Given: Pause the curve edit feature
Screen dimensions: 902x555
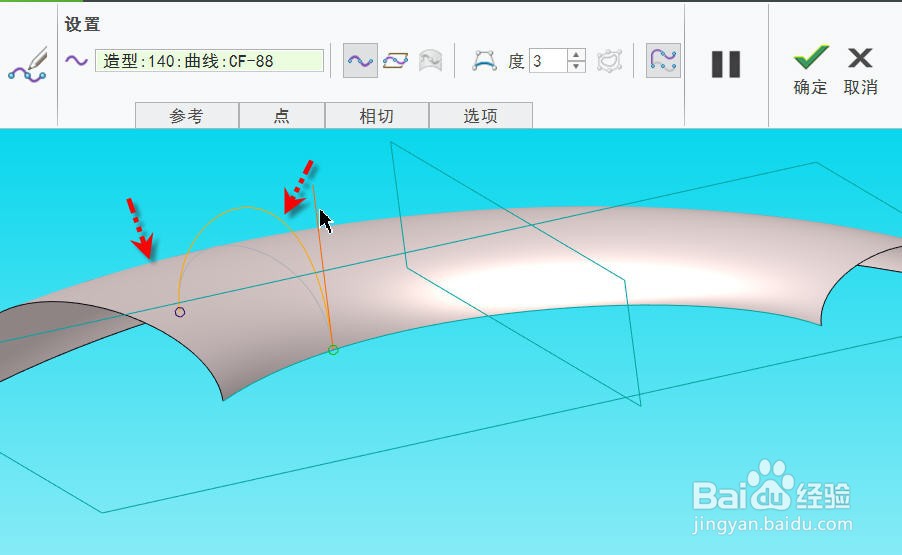Looking at the screenshot, I should pos(726,64).
